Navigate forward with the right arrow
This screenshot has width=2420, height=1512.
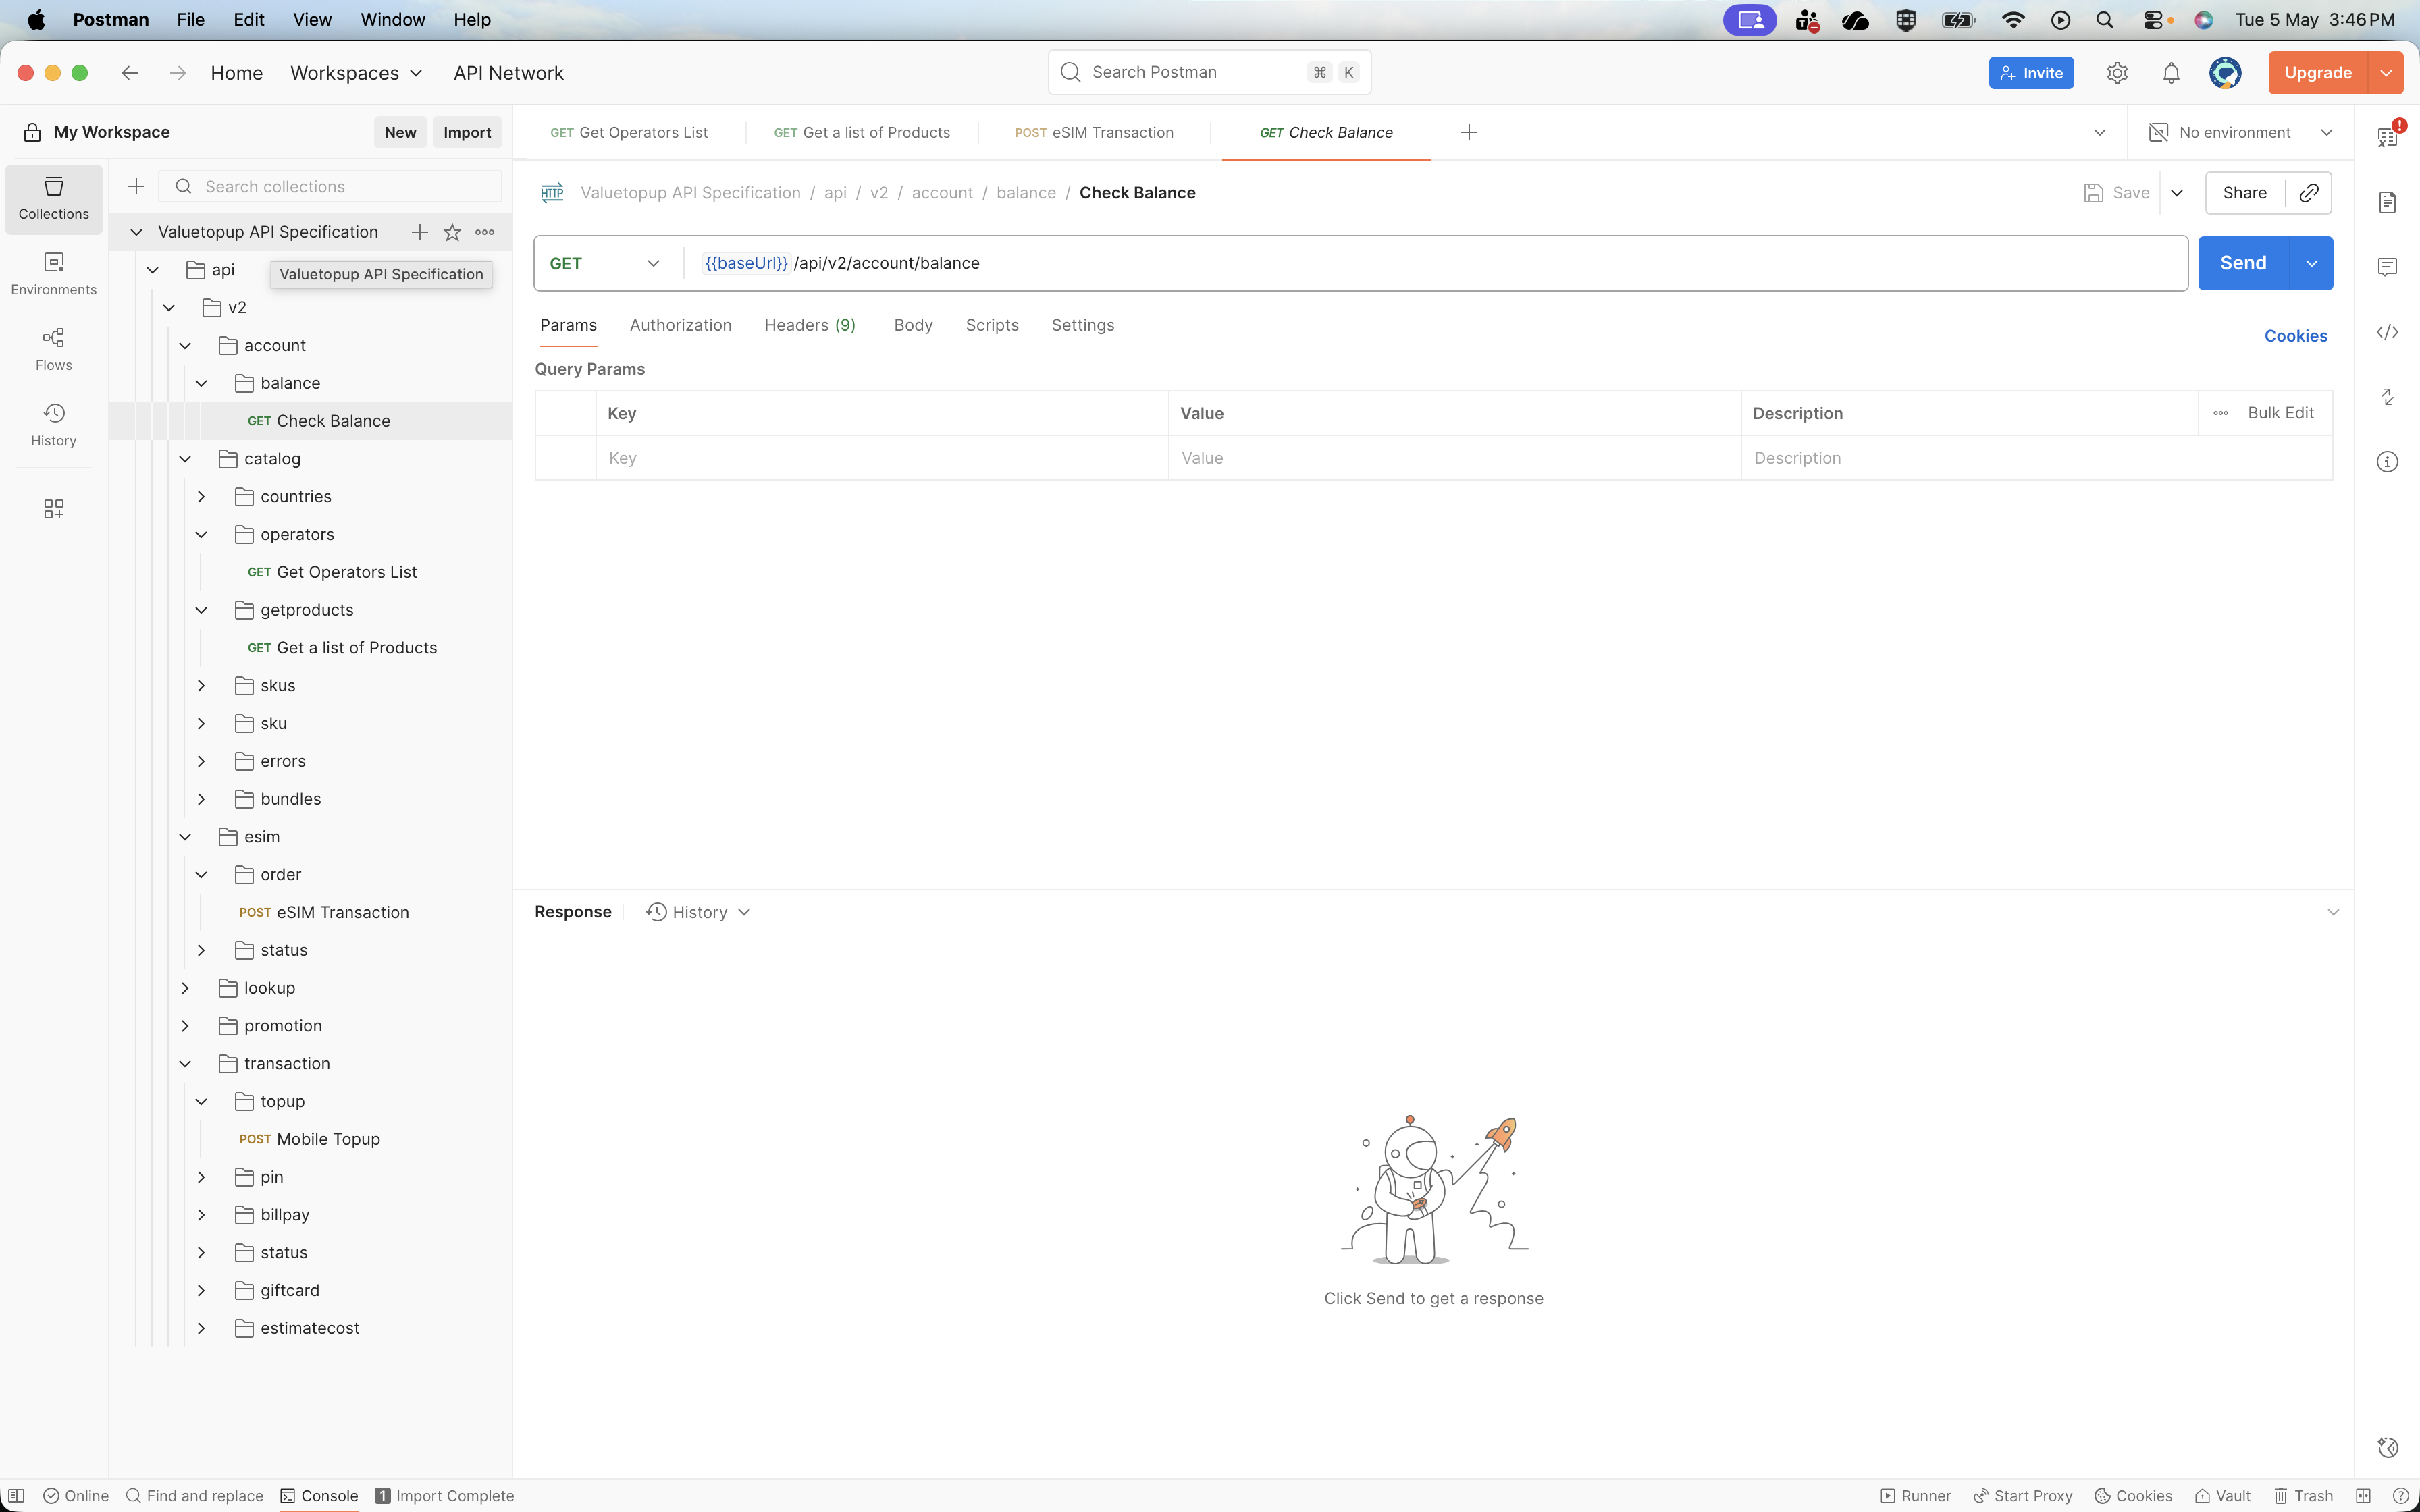[178, 73]
